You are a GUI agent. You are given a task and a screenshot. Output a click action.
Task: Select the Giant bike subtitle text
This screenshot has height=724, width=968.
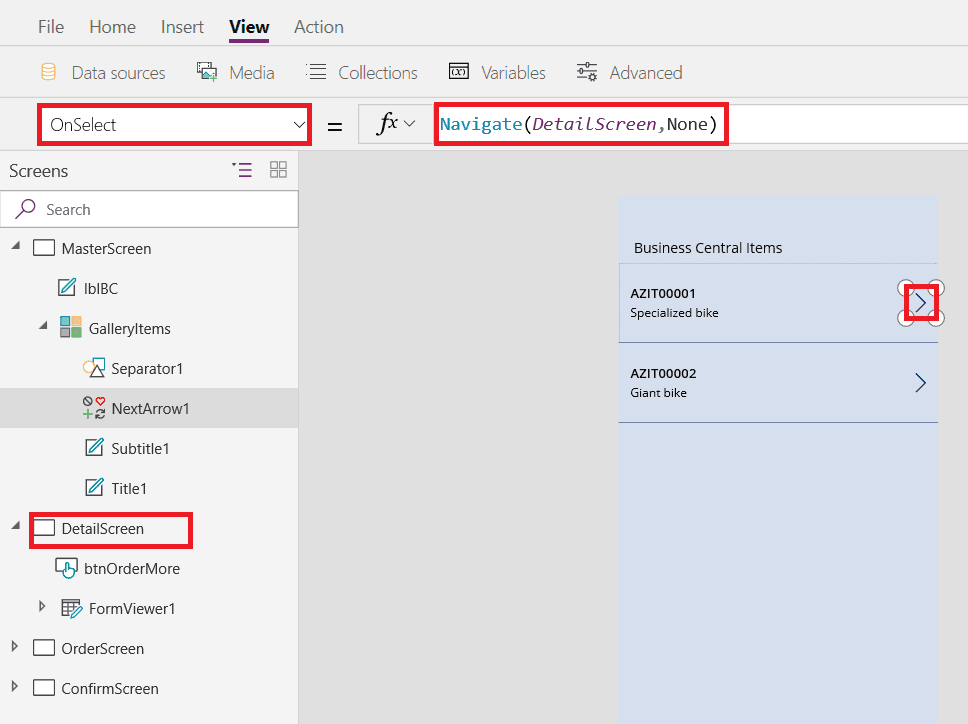click(x=658, y=393)
